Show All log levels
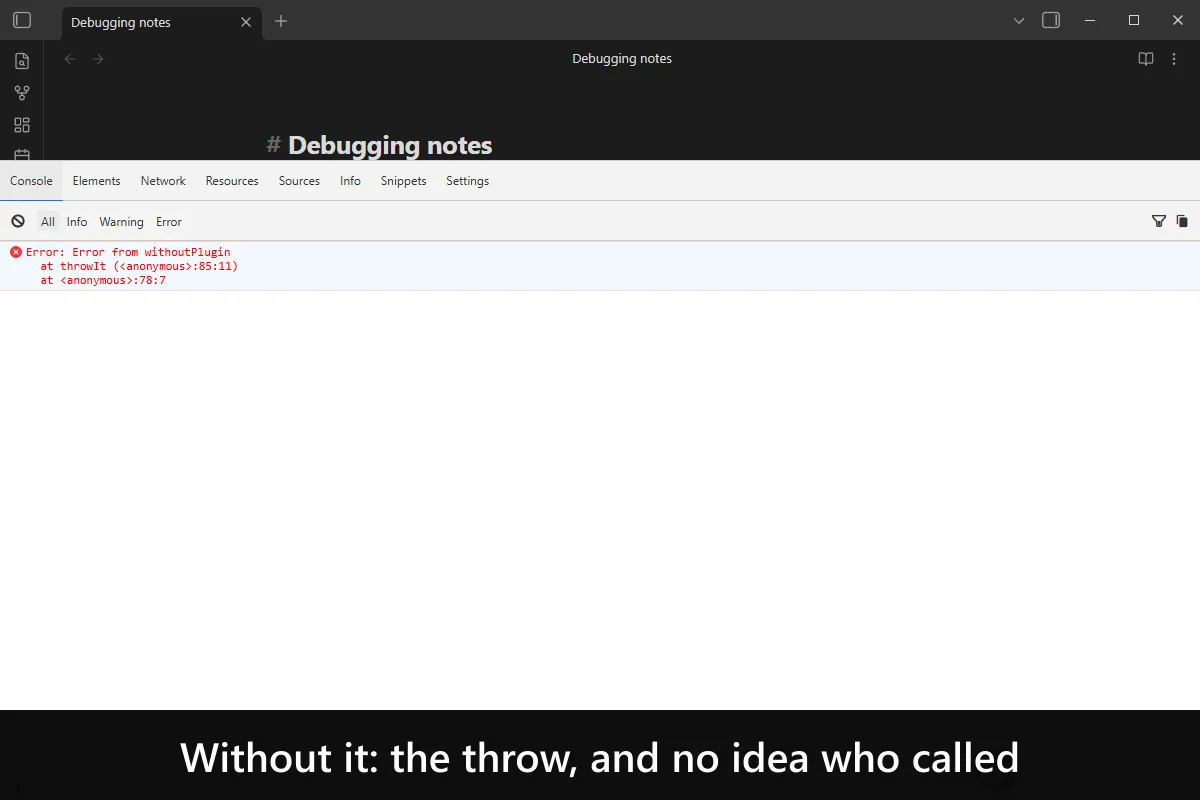The image size is (1200, 800). [x=48, y=222]
